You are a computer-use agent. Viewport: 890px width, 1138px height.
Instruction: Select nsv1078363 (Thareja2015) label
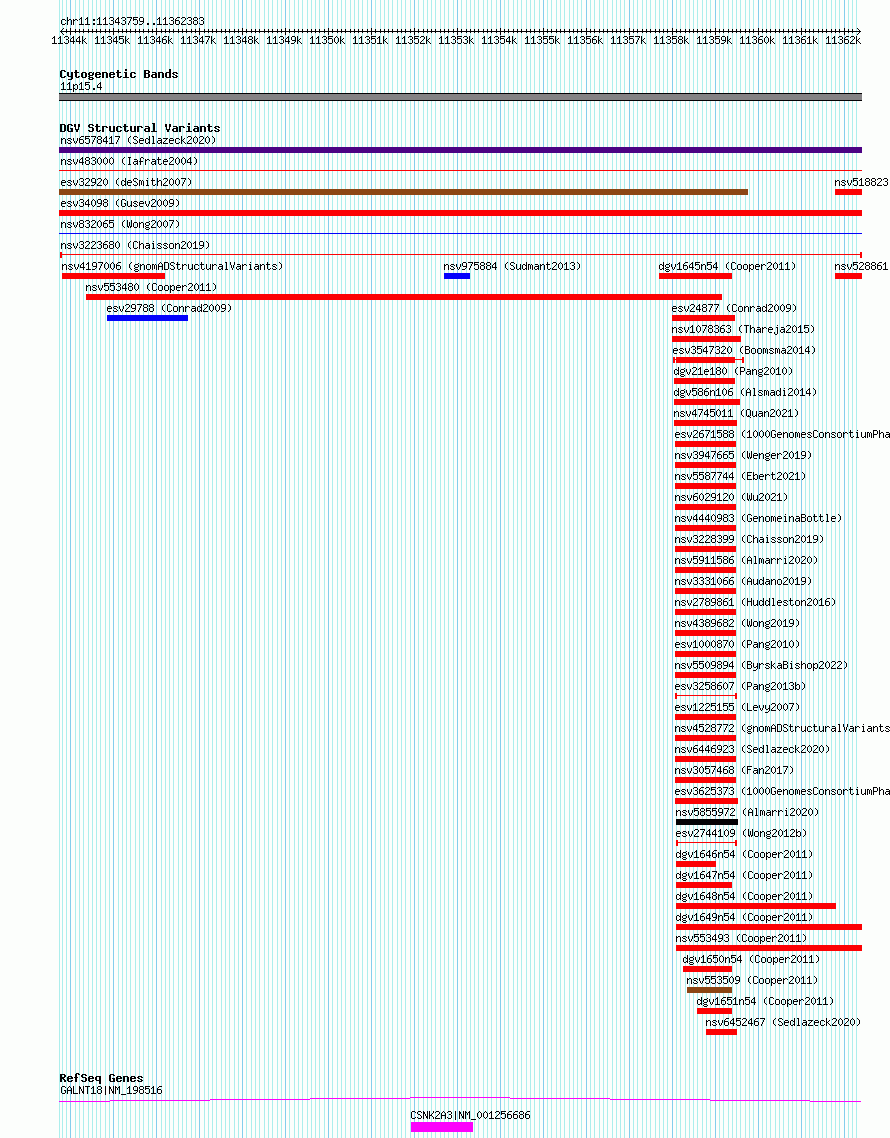[x=743, y=329]
